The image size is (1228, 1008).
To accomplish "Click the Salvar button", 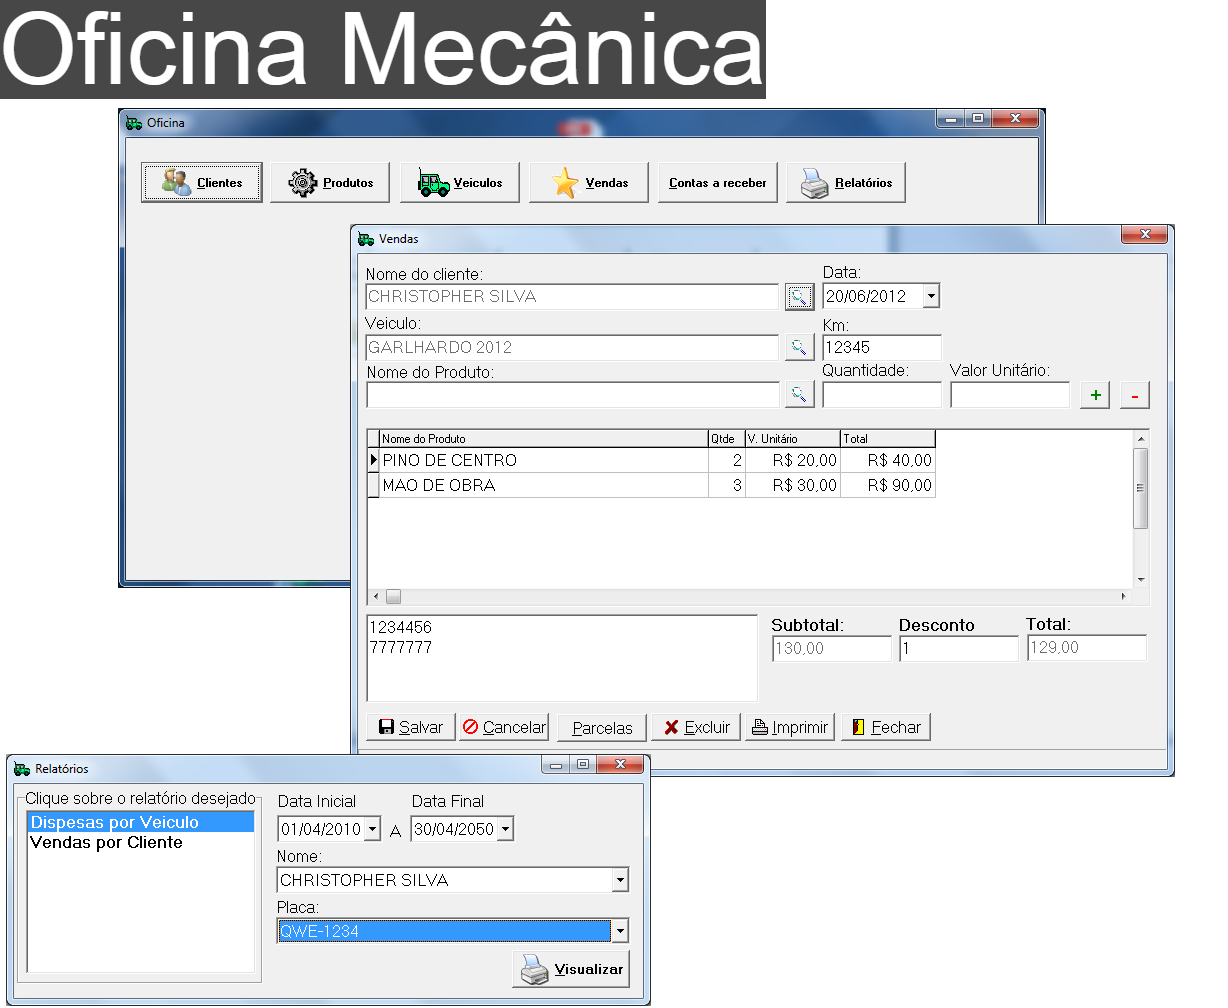I will pyautogui.click(x=410, y=727).
